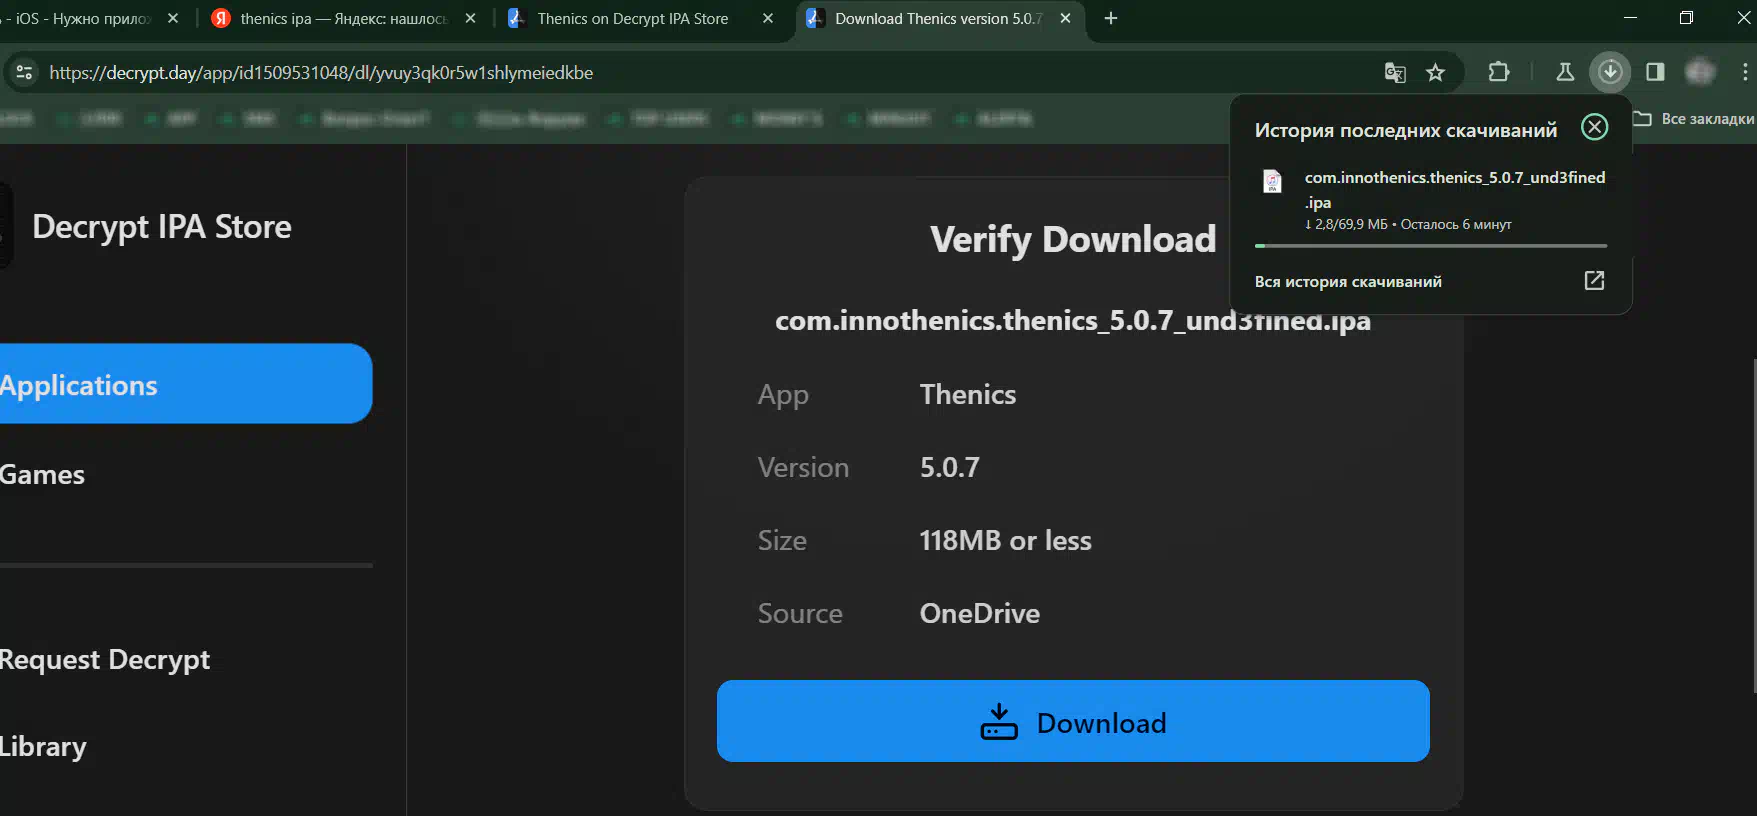Click the Decrypt favicon on active tab

[815, 18]
